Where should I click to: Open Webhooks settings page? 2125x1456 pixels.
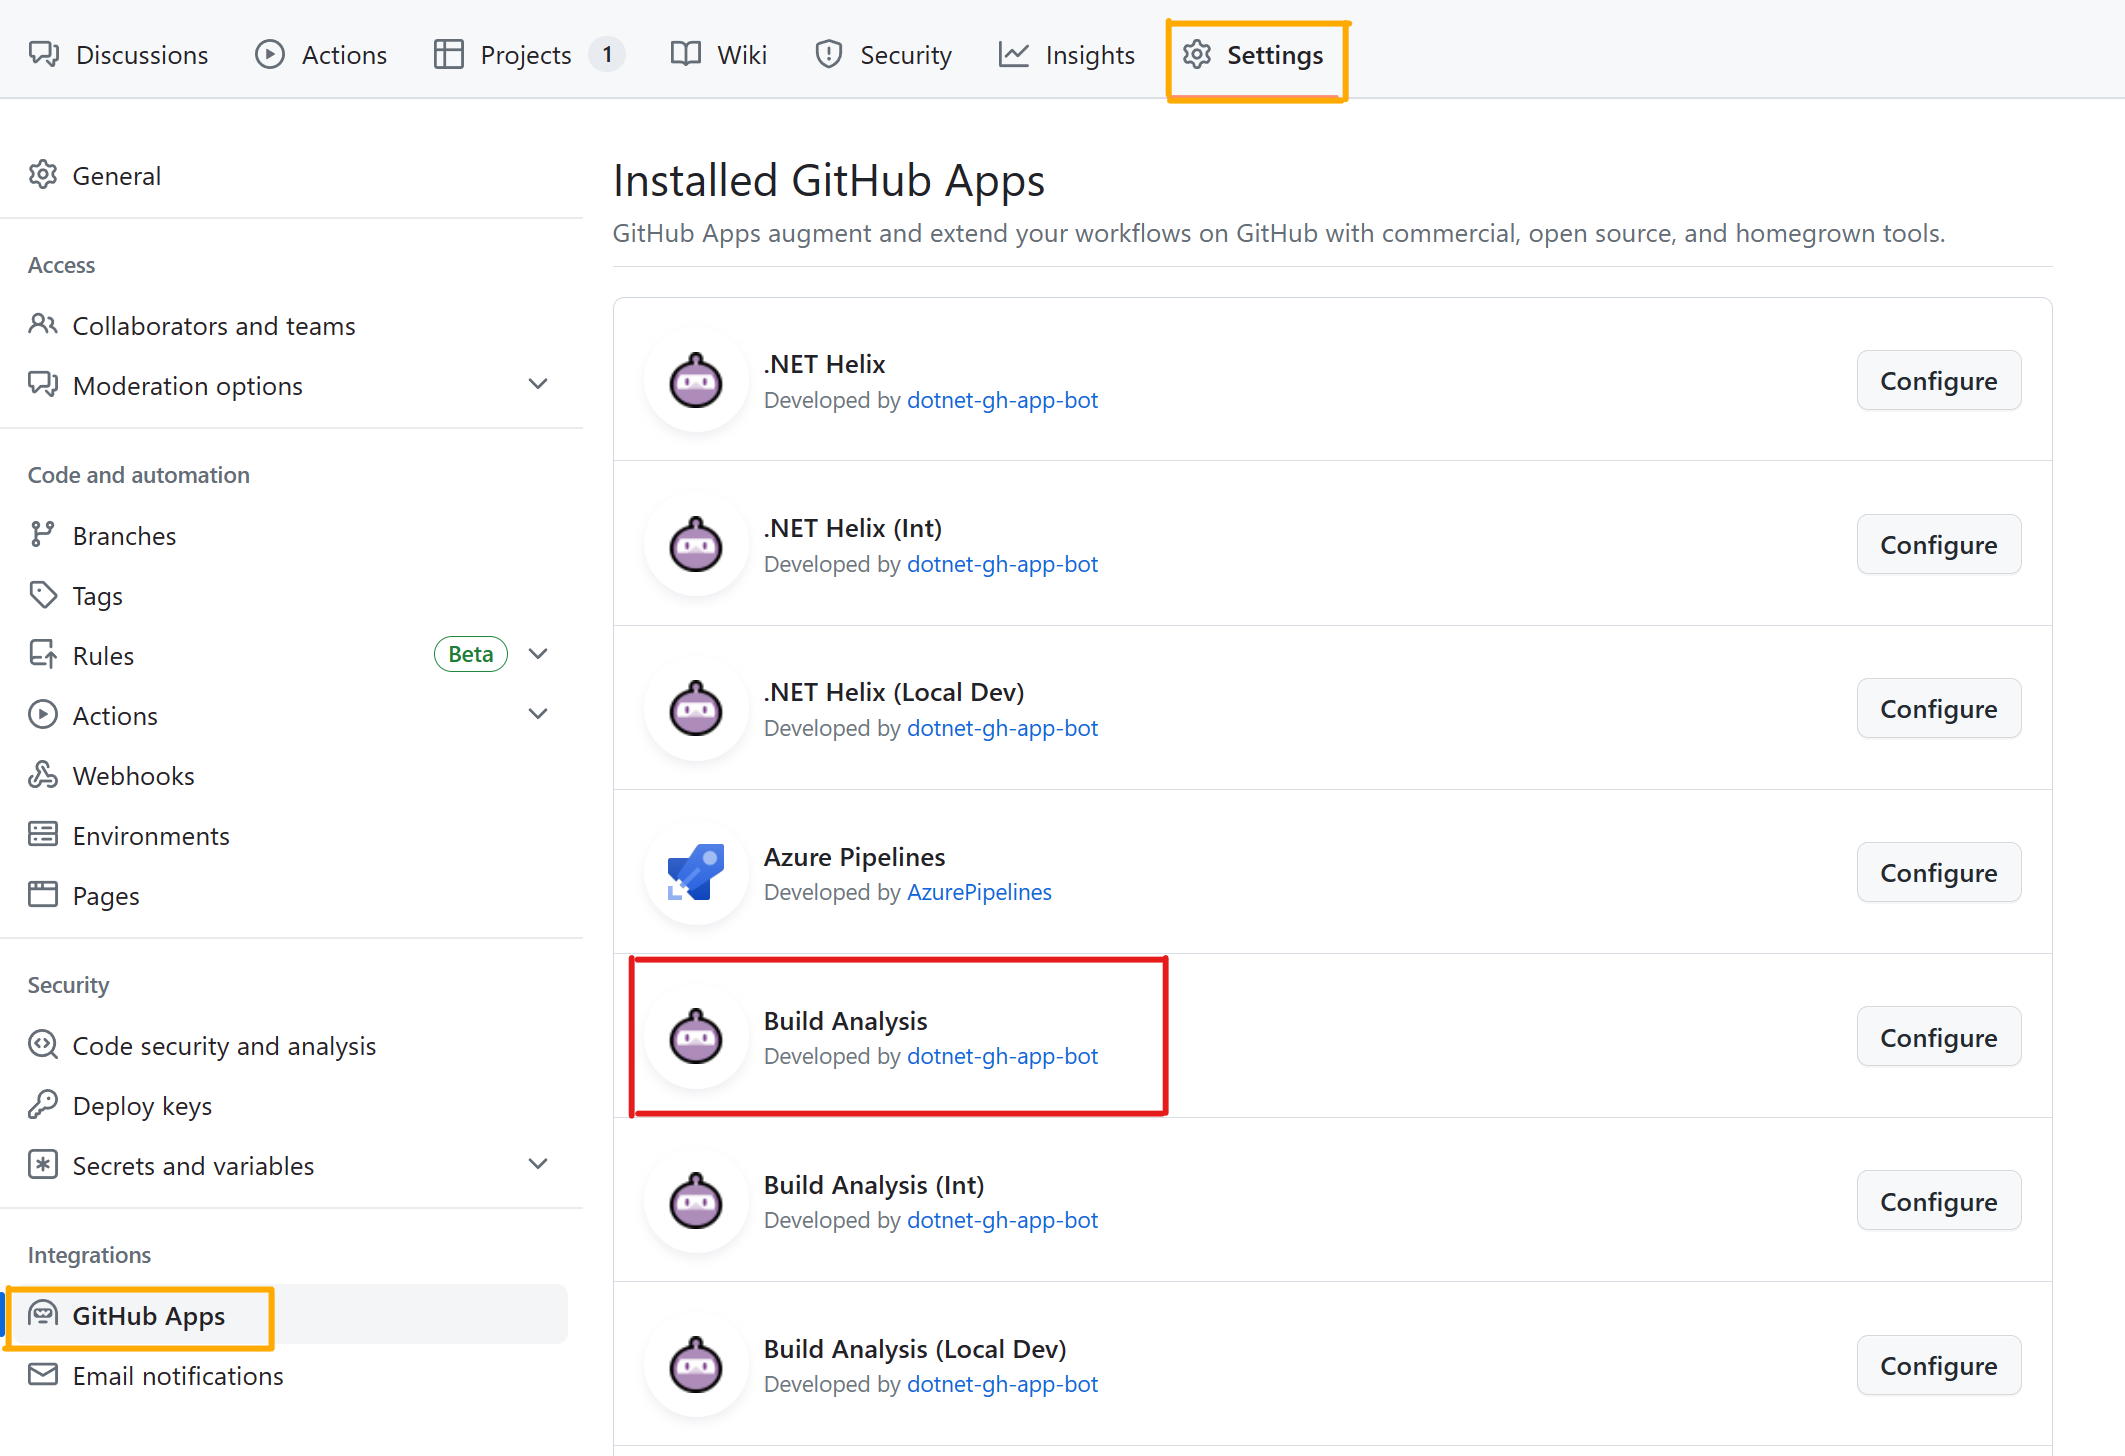(x=290, y=775)
